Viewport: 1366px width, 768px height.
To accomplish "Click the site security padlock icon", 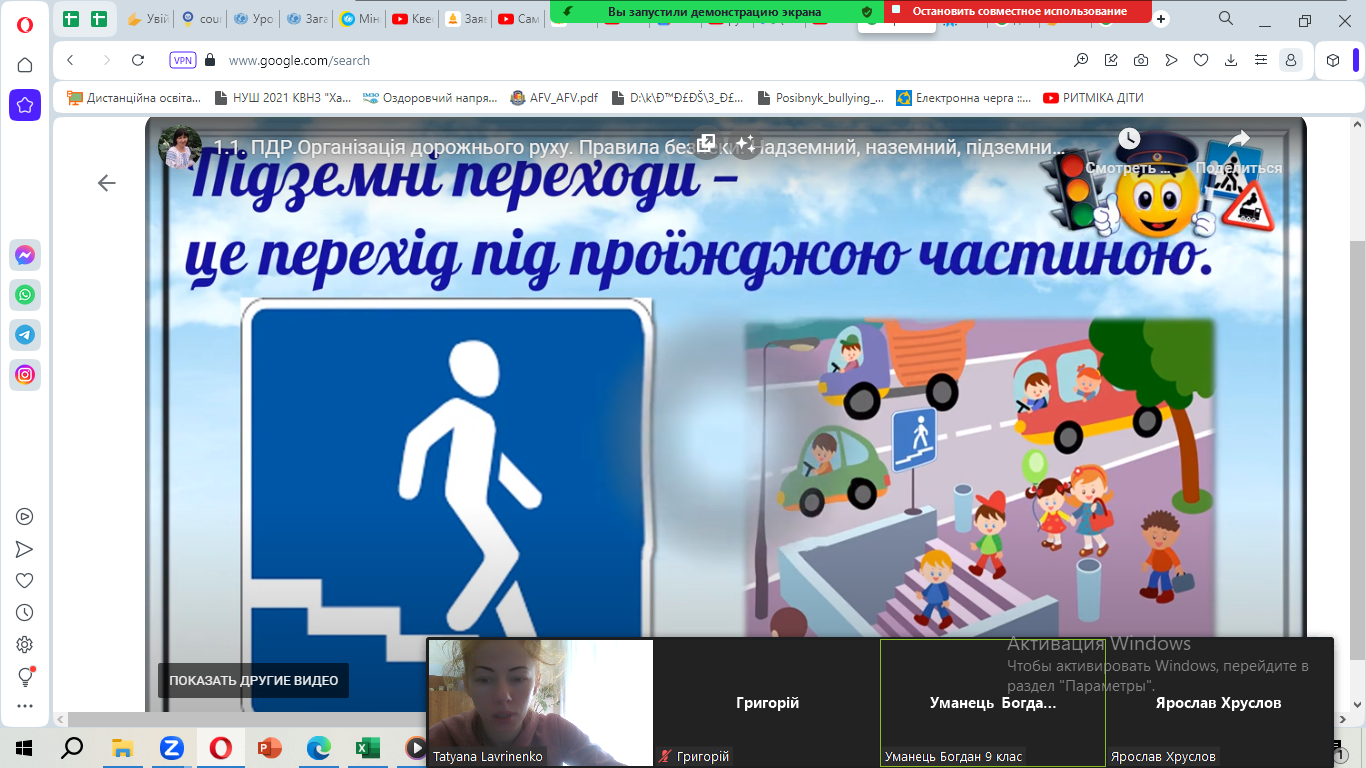I will click(210, 60).
